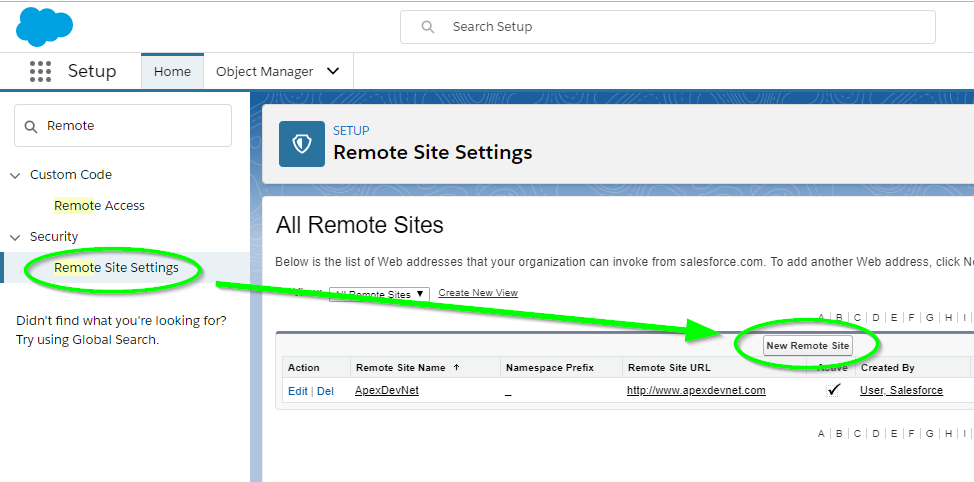Click the Action column header
This screenshot has width=974, height=482.
tap(304, 368)
